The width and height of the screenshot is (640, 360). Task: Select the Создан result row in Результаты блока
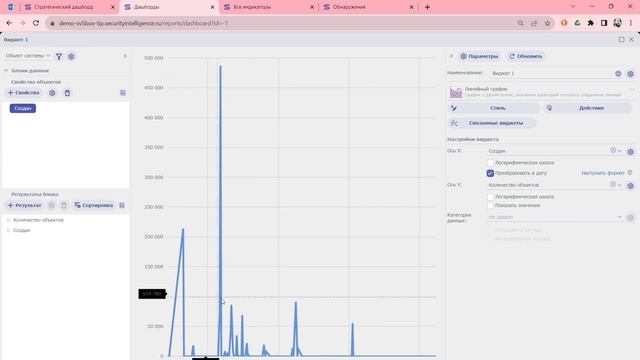click(x=22, y=230)
